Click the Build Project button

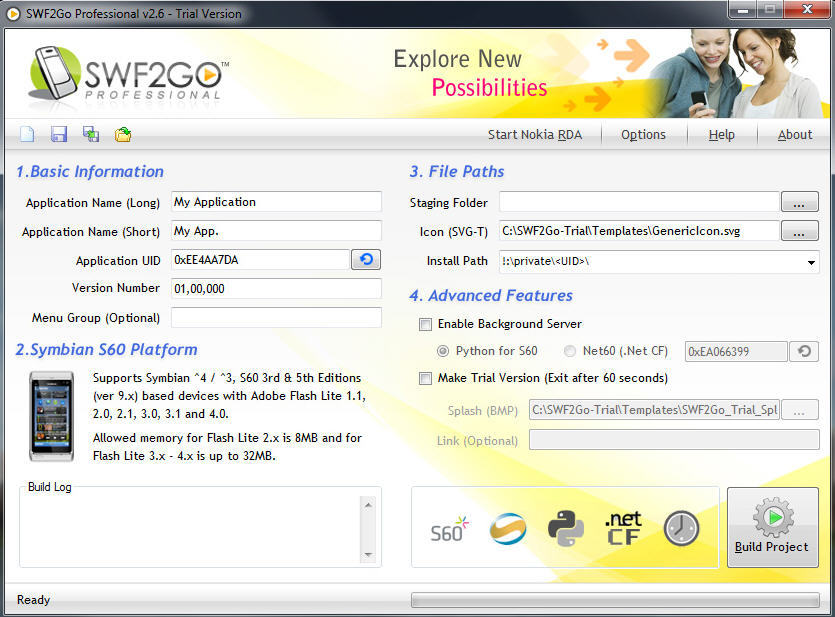tap(772, 527)
